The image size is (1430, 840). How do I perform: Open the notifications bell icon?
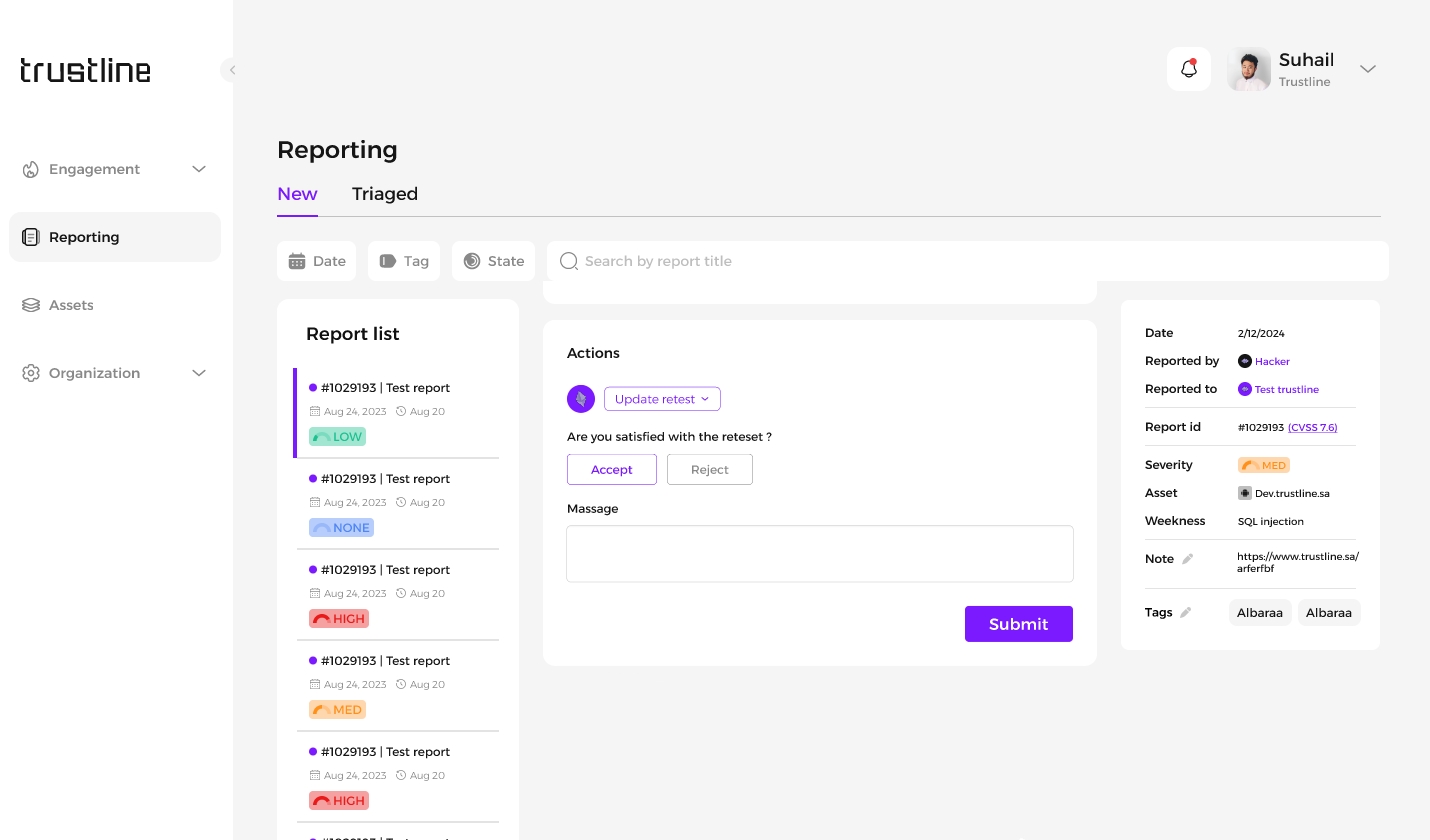pos(1189,69)
